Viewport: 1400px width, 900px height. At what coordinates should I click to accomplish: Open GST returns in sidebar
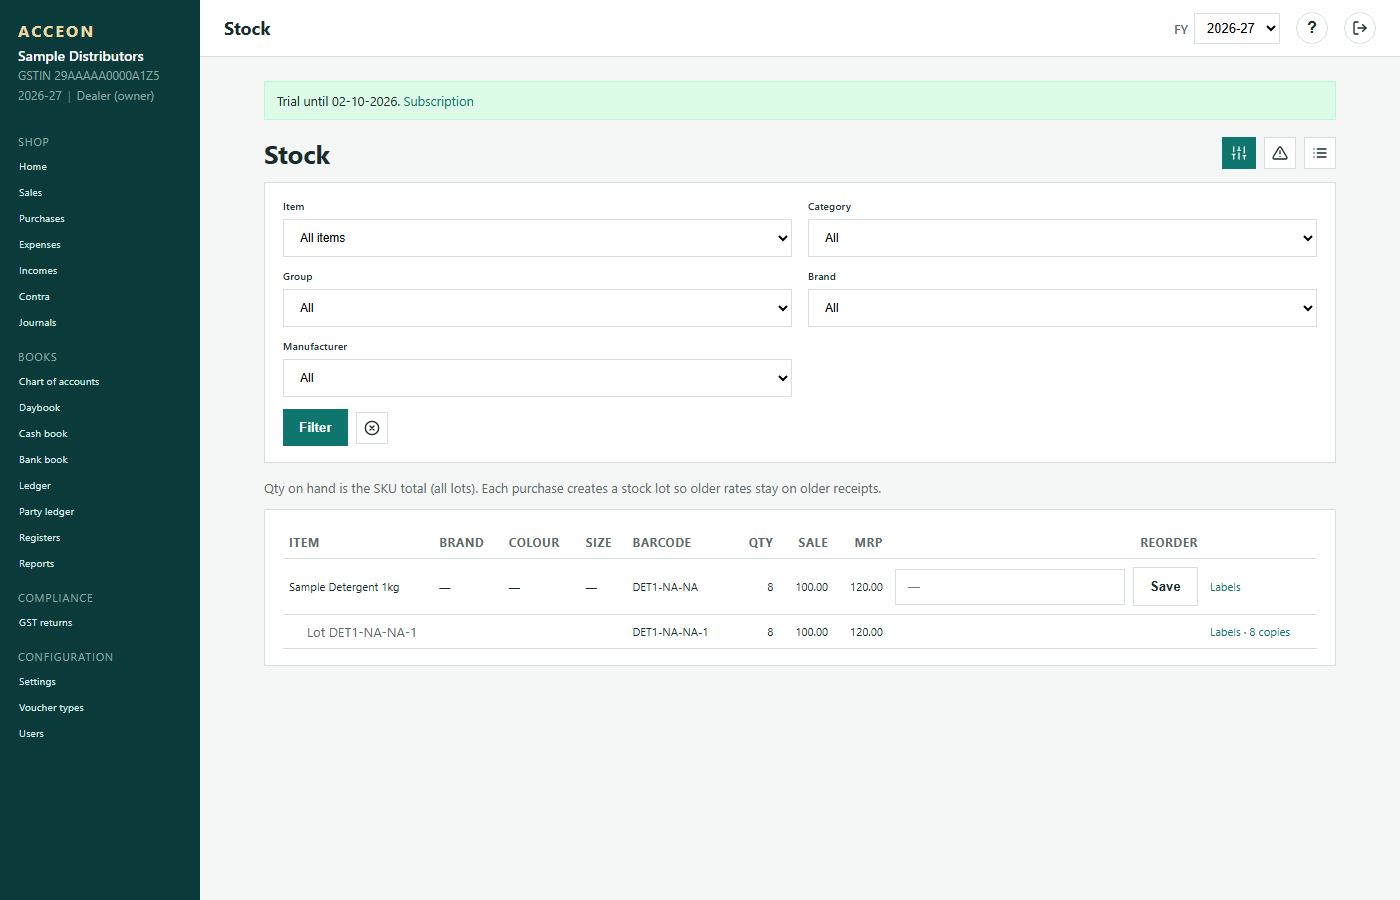click(46, 623)
